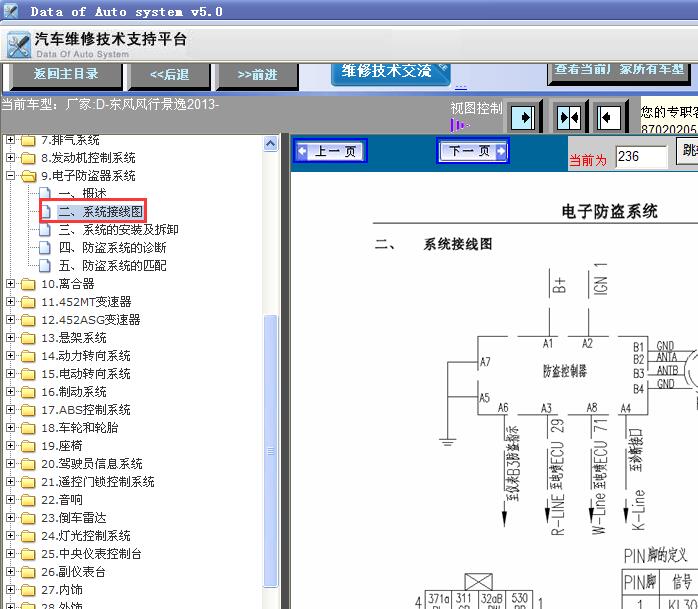
Task: Go to next page 下一页
Action: coord(473,151)
